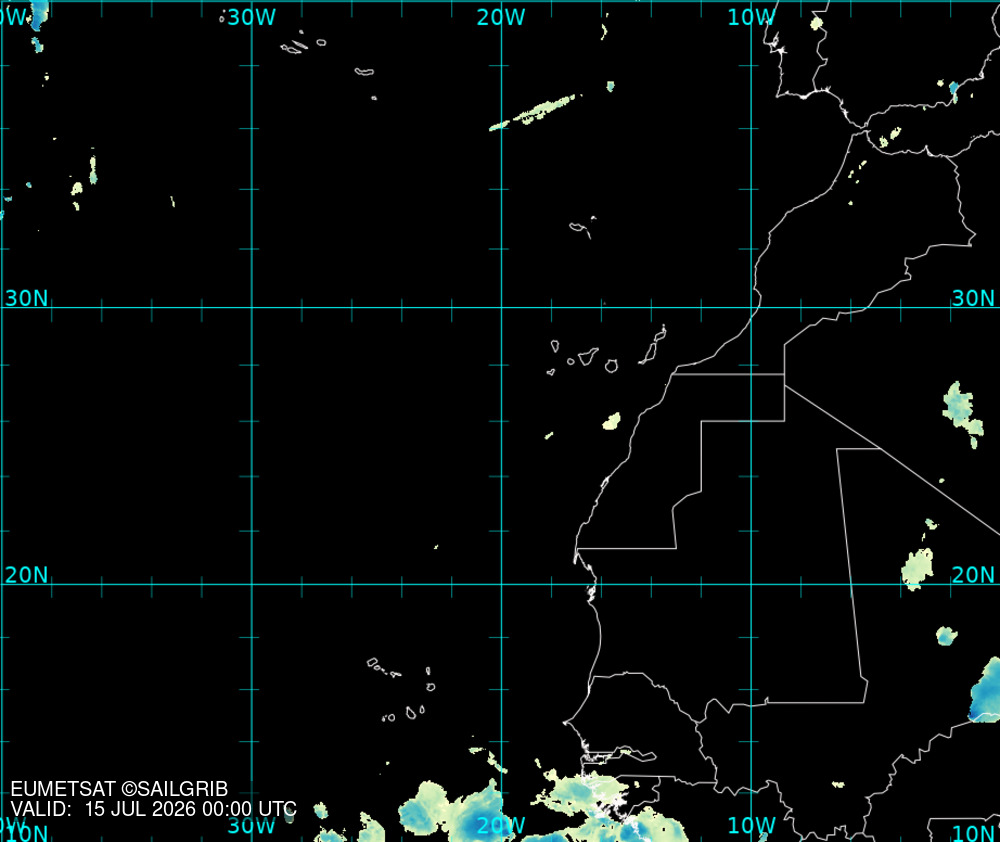Click the VALID: 15 JUL 2026 00:00 UTC timestamp
This screenshot has width=1000, height=842.
[154, 809]
